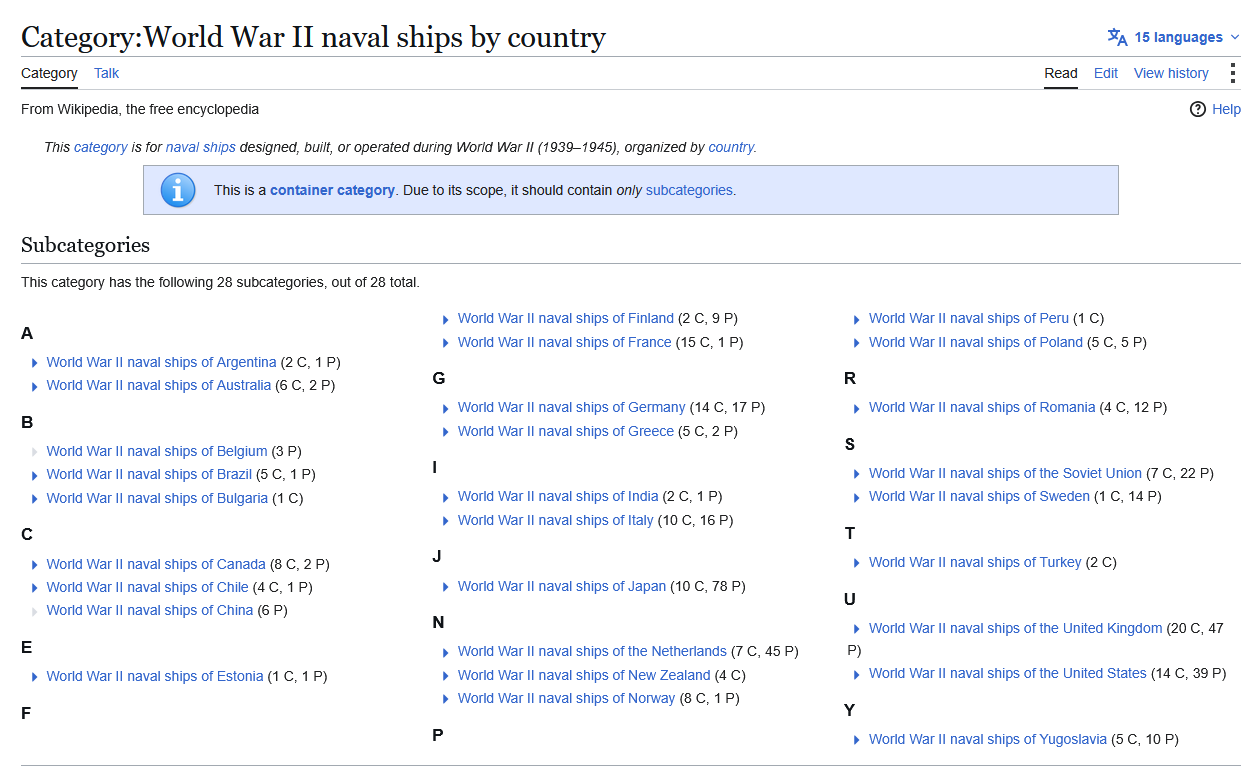Expand the Argentina subcategory arrow

click(x=35, y=363)
